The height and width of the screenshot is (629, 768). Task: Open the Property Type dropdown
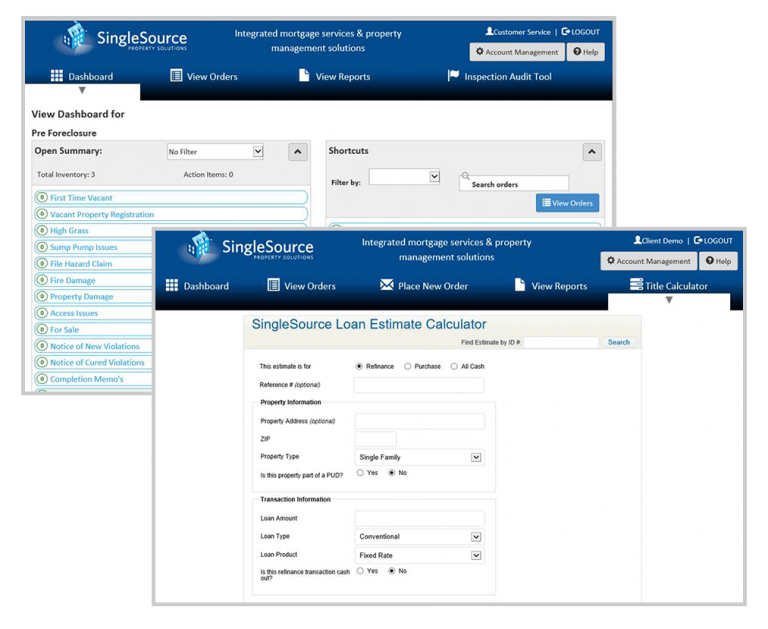[476, 457]
